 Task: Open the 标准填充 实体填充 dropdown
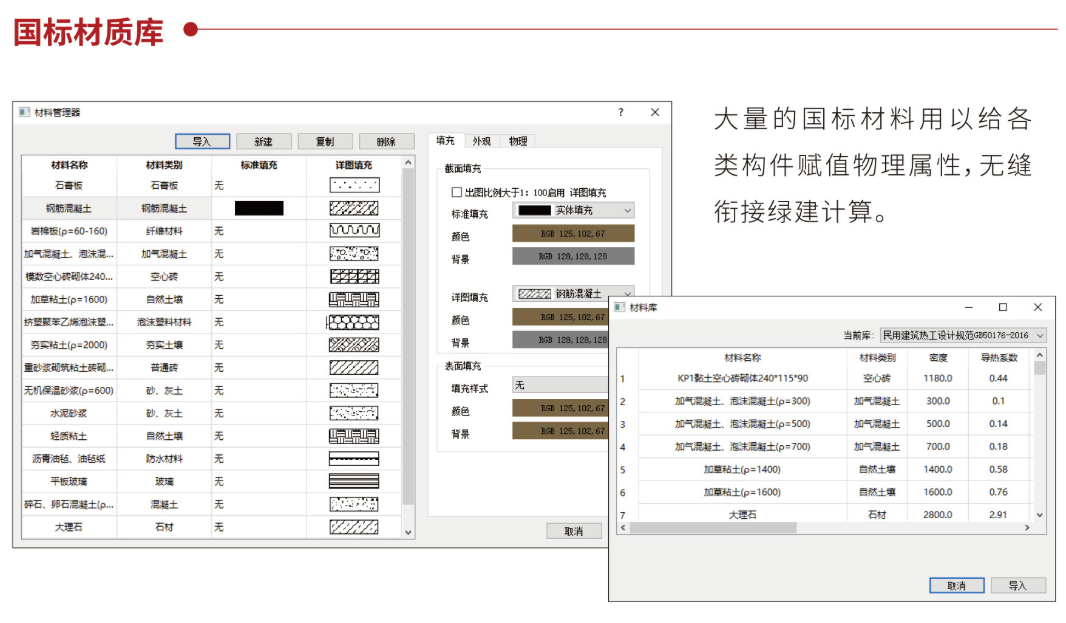click(573, 211)
